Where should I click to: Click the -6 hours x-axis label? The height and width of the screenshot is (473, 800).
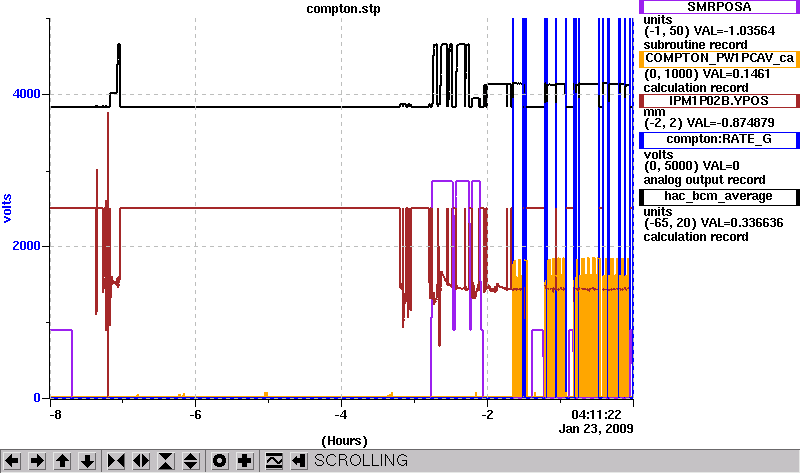195,414
